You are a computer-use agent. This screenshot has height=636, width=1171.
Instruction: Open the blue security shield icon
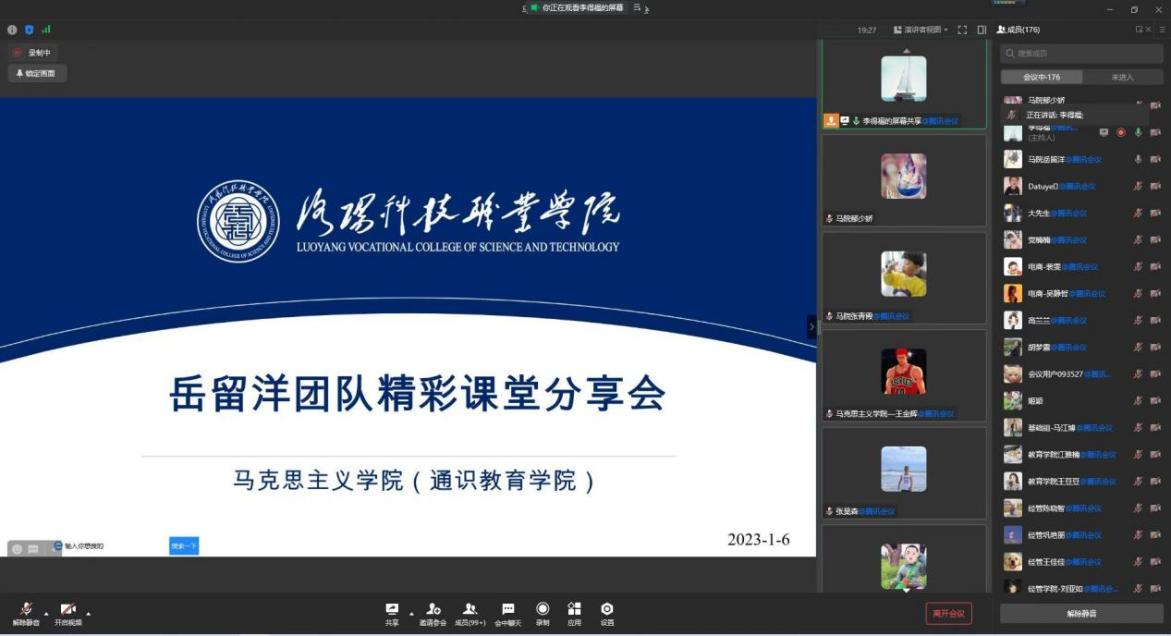(x=29, y=30)
